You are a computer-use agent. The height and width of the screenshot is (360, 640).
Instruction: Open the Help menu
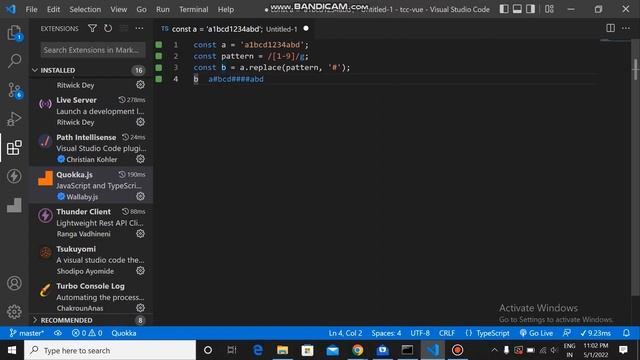[226, 9]
